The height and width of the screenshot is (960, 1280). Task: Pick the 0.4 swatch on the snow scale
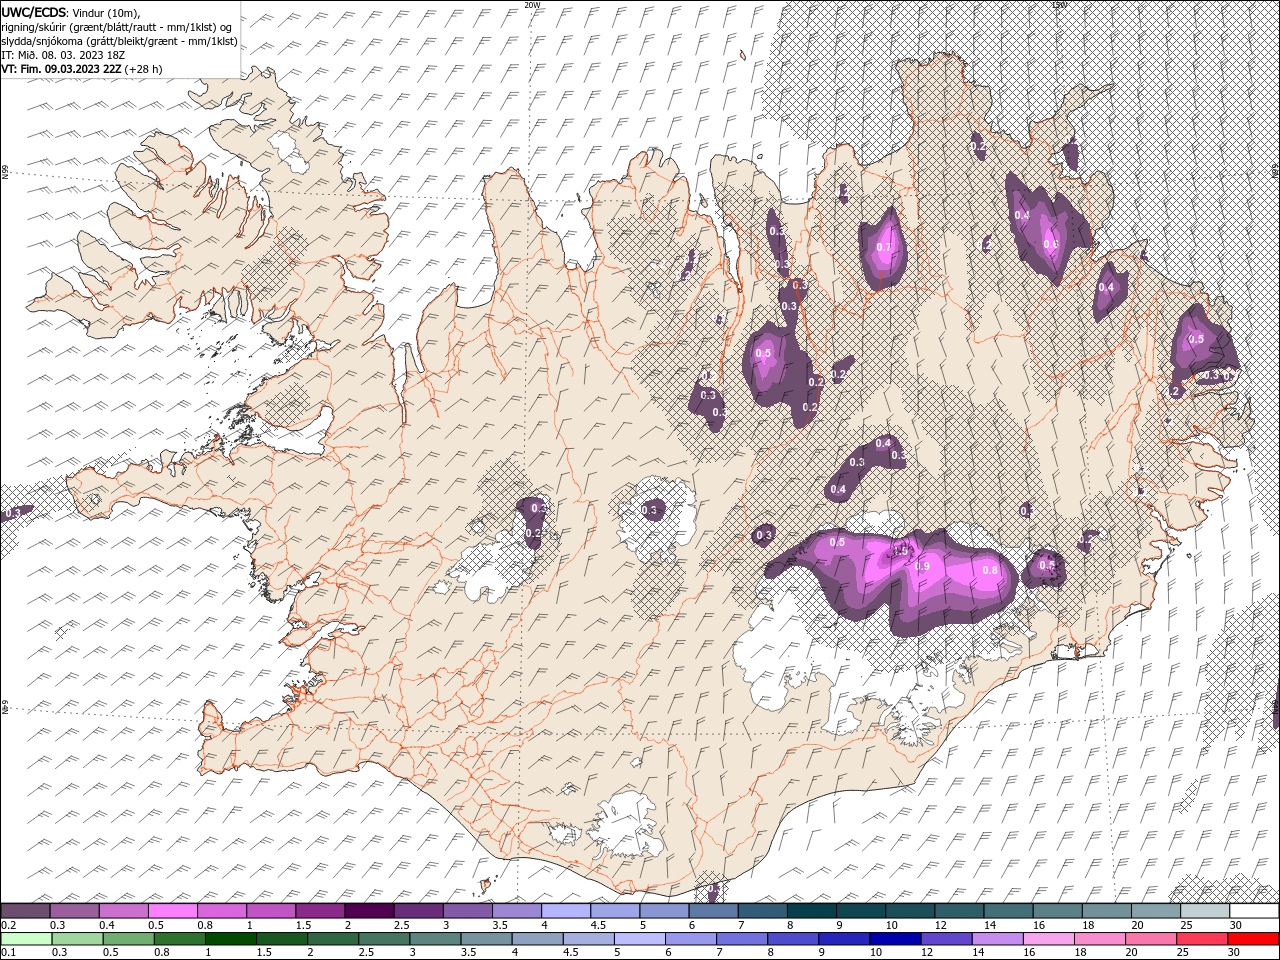coord(123,910)
